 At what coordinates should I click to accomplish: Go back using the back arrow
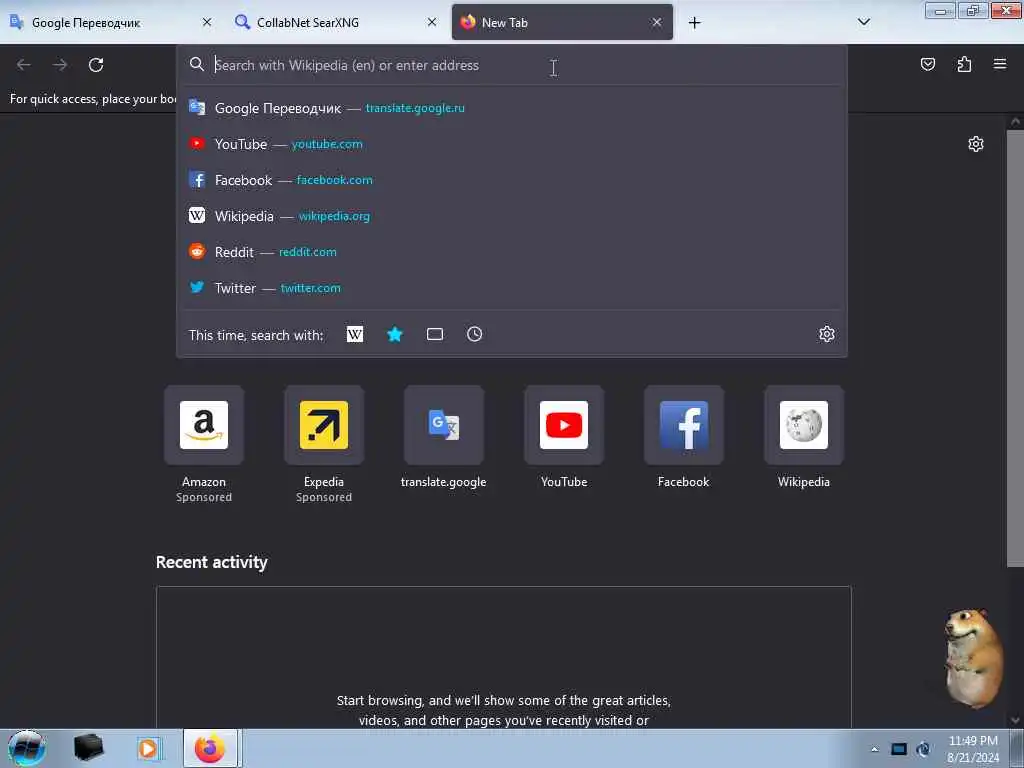24,65
